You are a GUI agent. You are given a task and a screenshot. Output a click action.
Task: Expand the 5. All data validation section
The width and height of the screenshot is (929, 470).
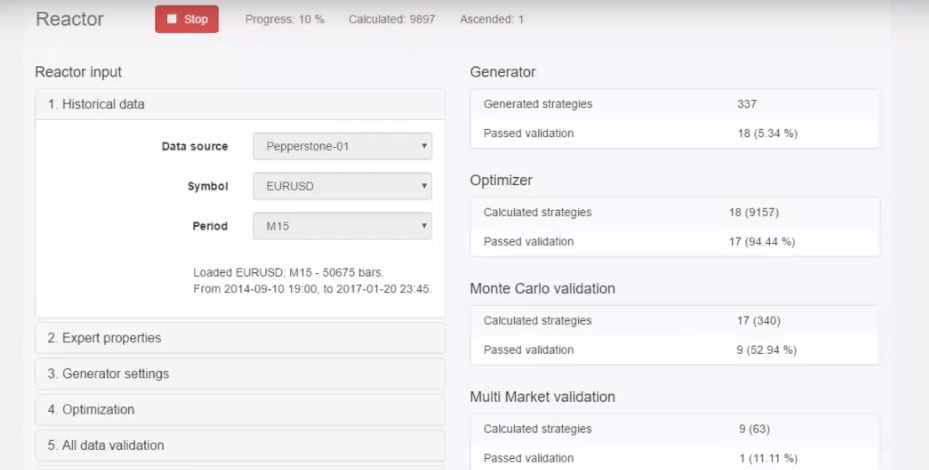pos(240,445)
